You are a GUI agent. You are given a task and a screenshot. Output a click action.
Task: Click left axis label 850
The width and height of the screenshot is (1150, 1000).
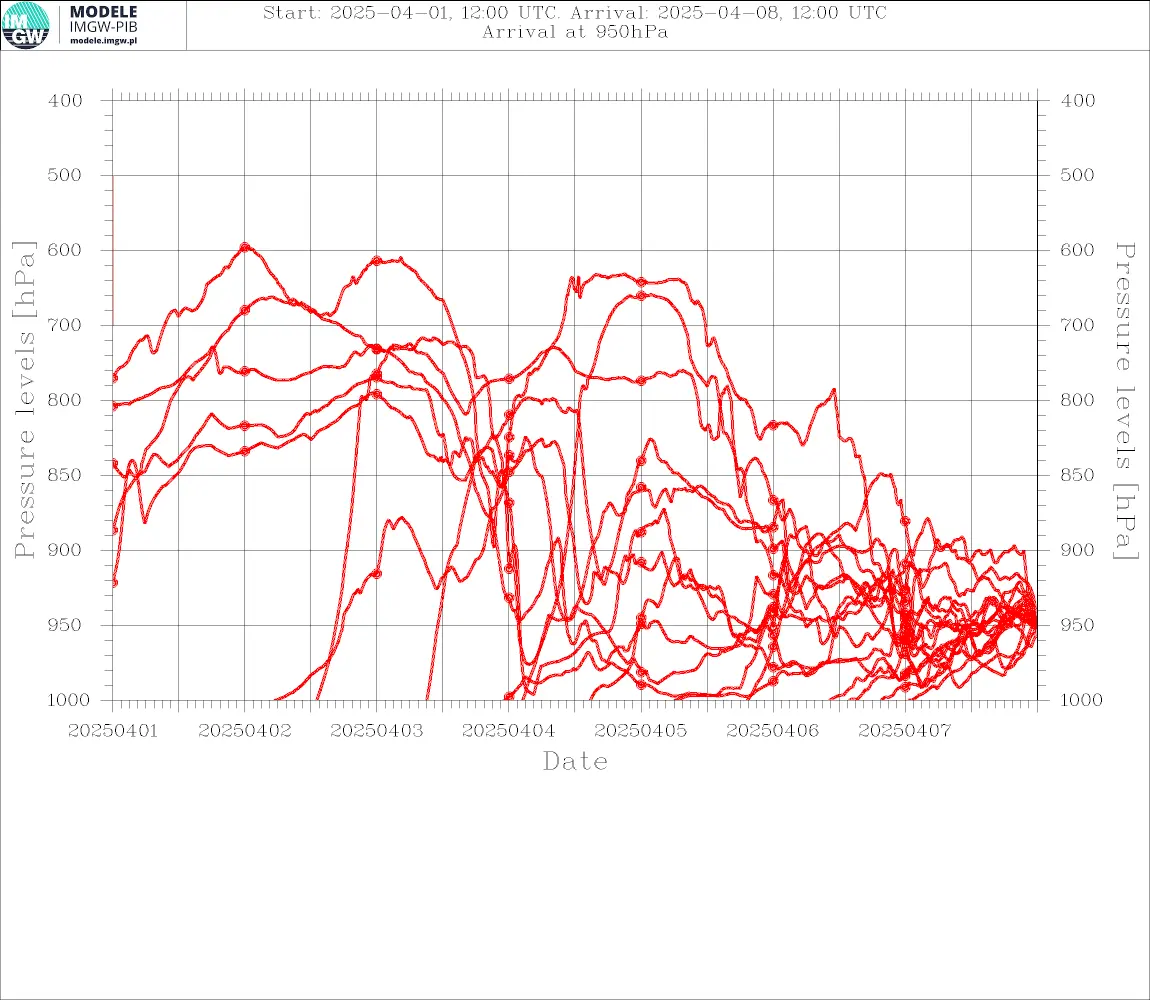click(65, 475)
